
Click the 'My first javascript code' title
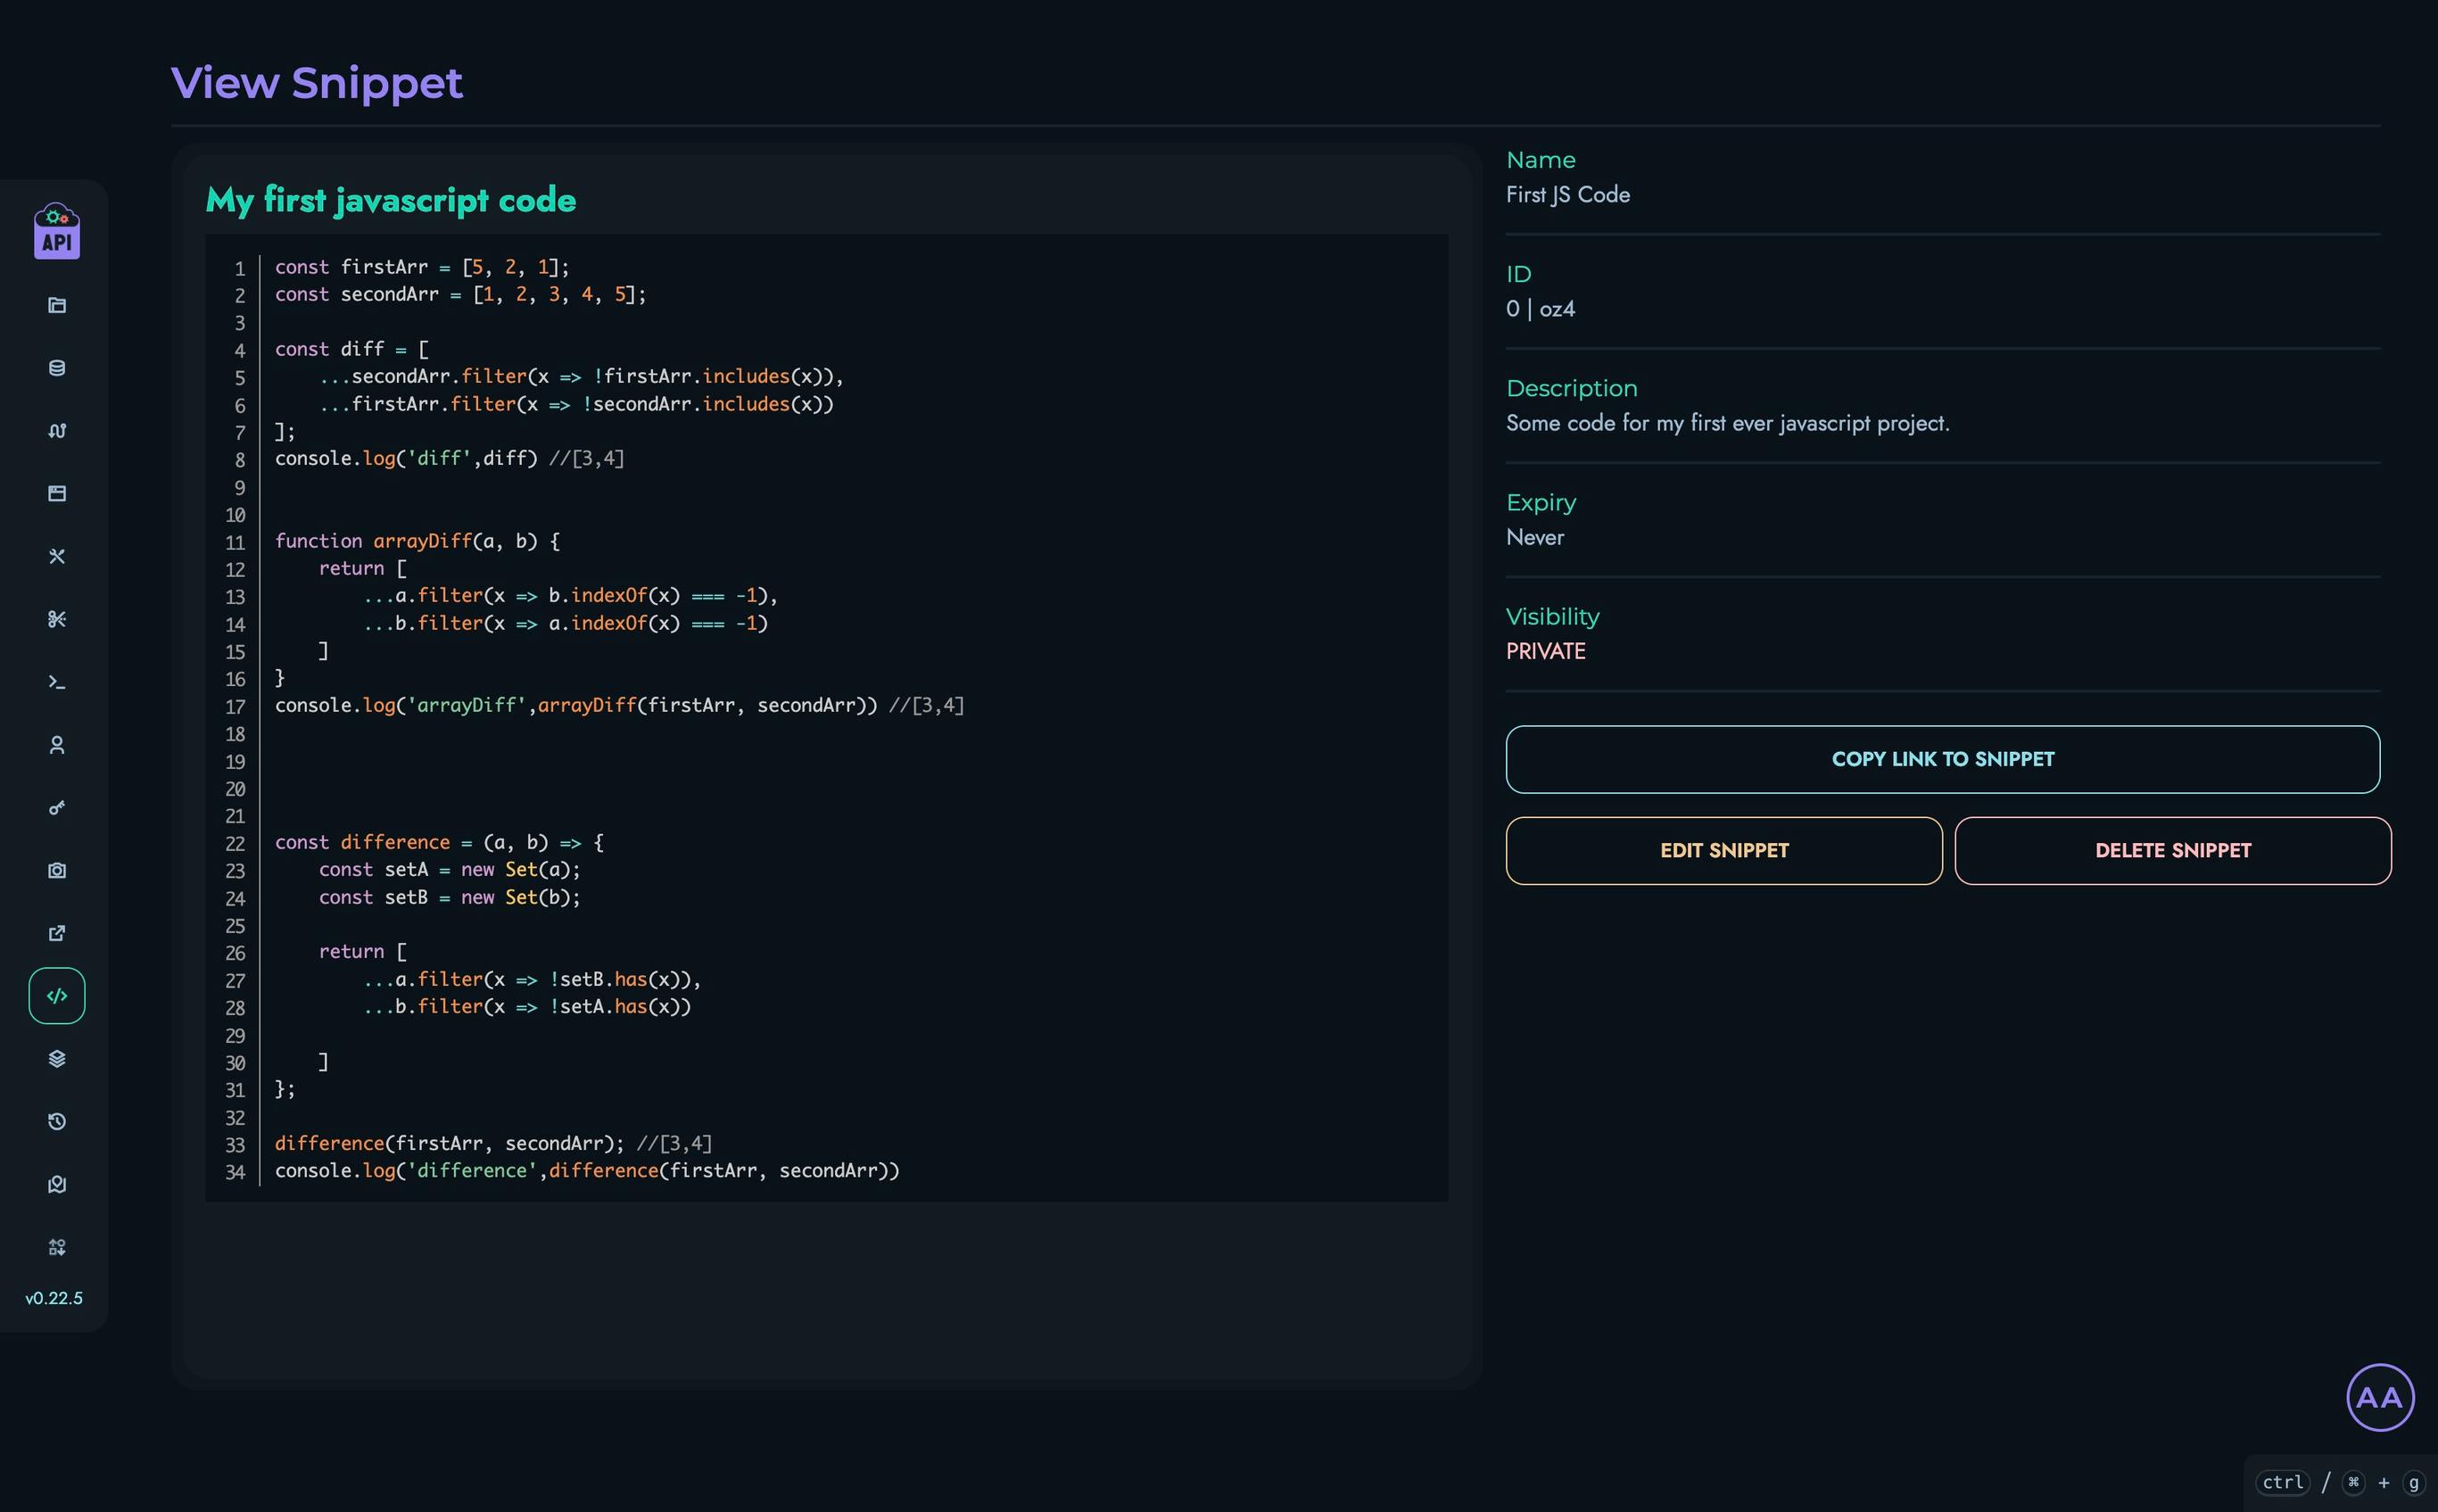(x=391, y=200)
